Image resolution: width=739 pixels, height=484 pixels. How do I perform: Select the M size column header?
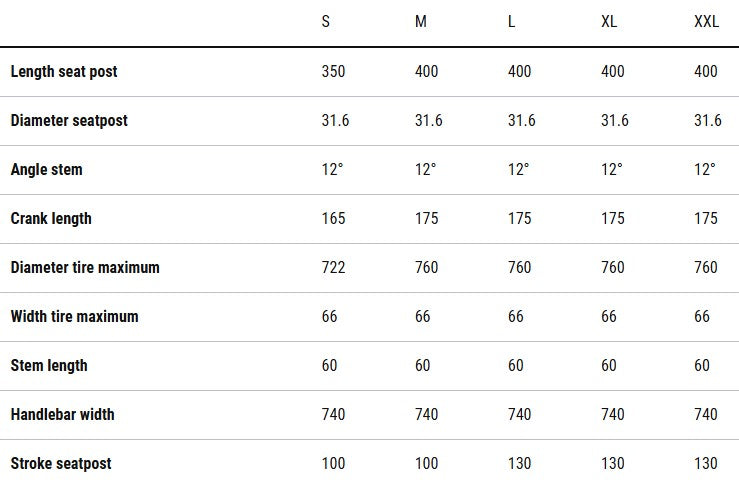pyautogui.click(x=421, y=22)
